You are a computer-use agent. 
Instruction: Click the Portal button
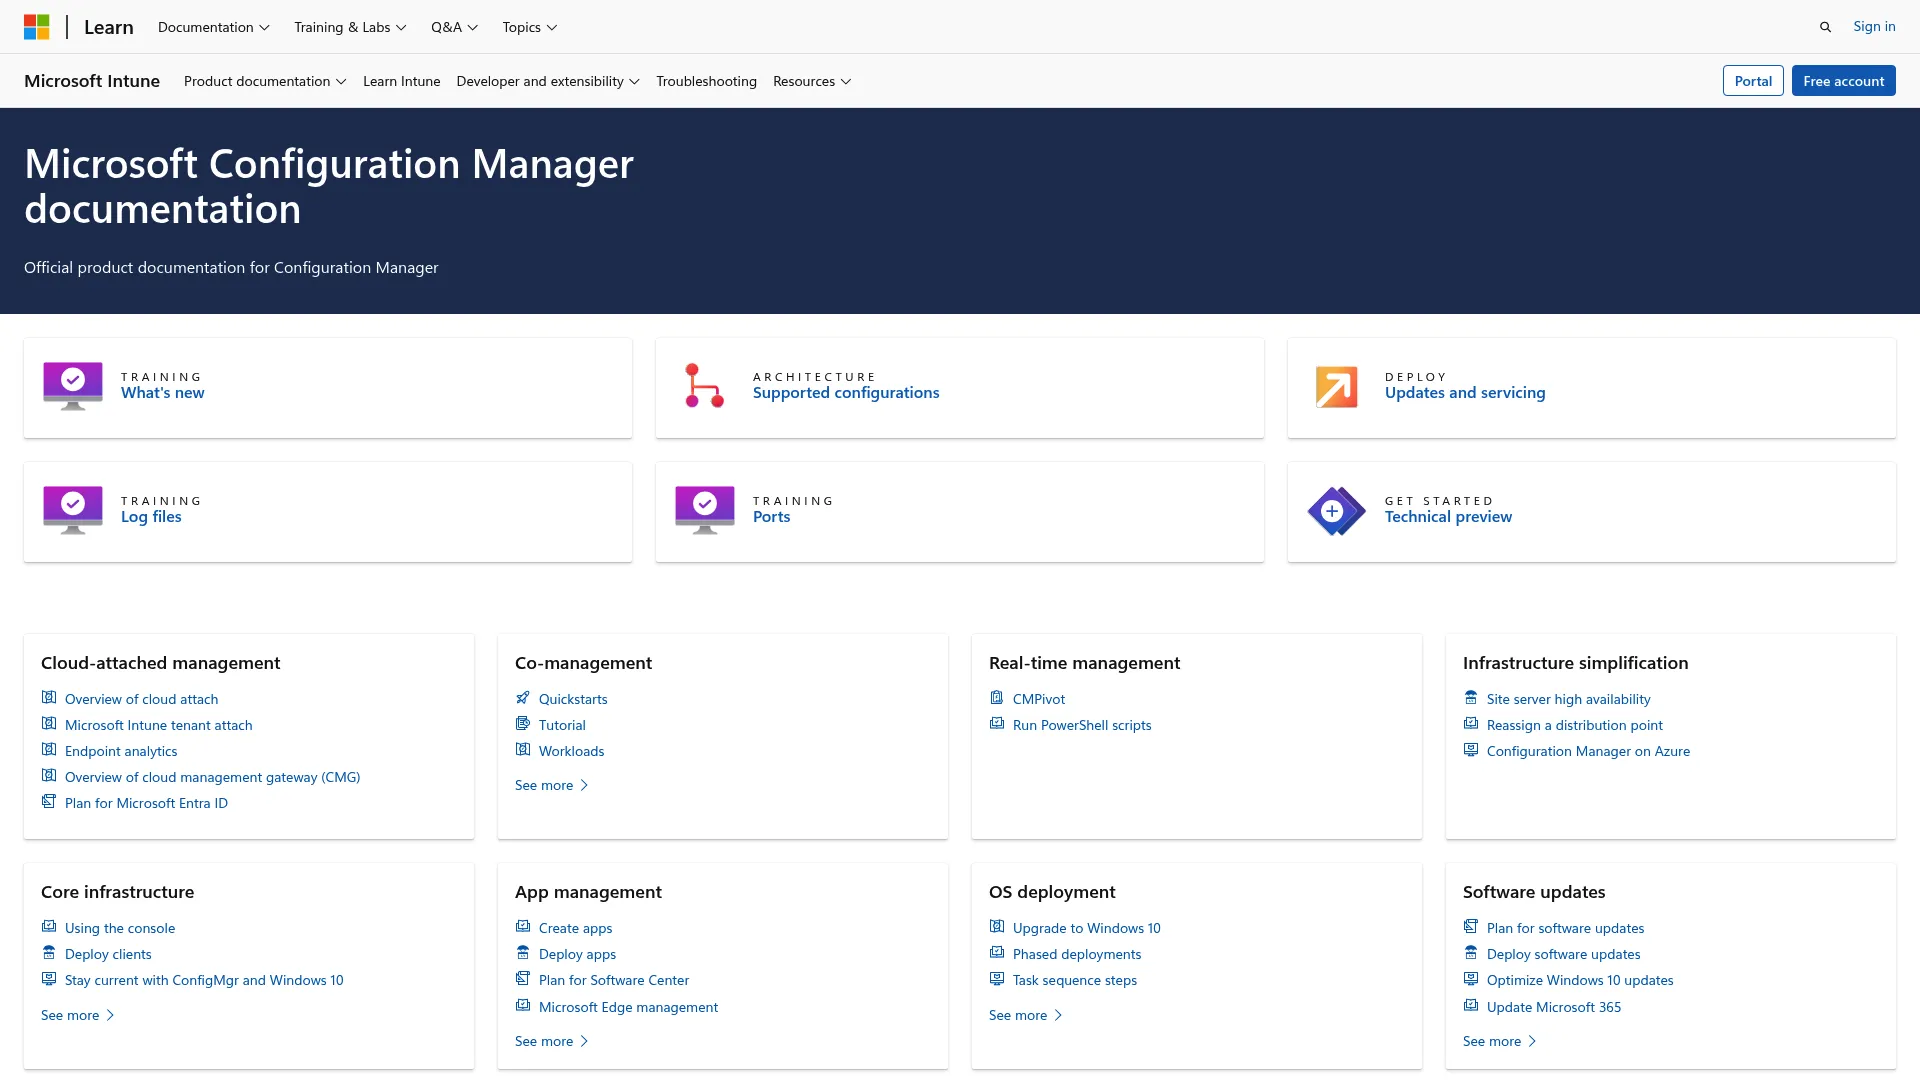1753,81
